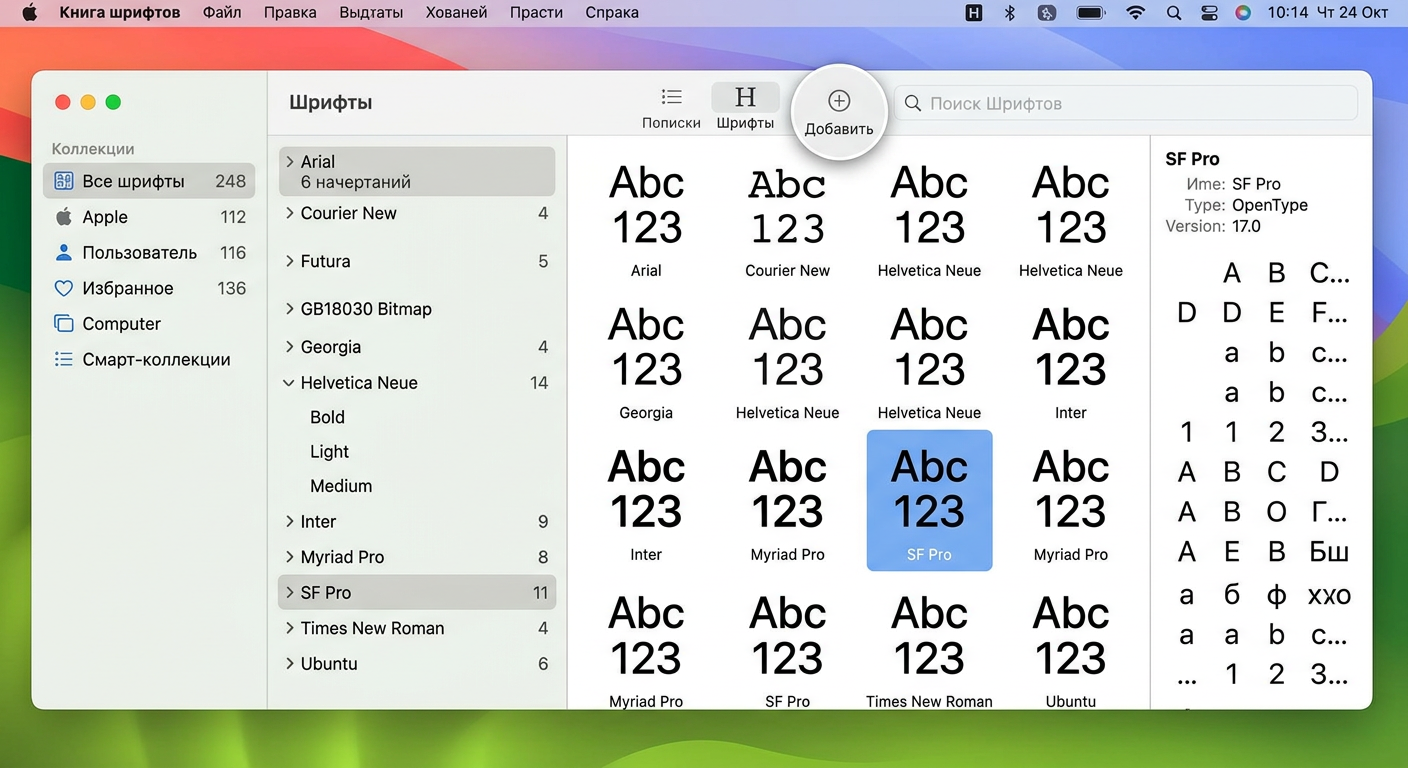
Task: Collapse the Helvetica Neue family
Action: tap(289, 383)
